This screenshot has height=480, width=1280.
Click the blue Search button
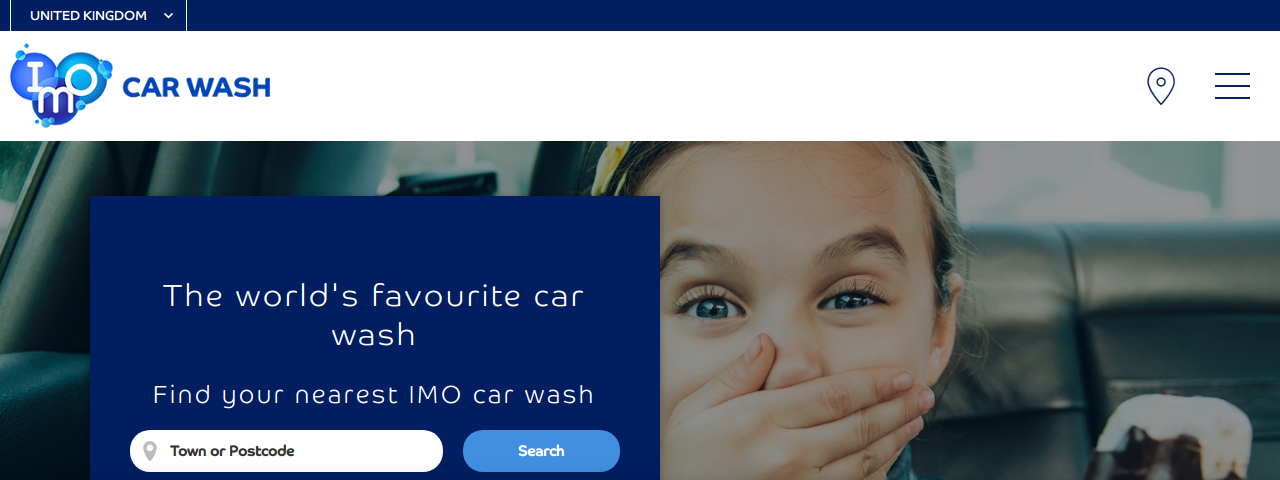(x=541, y=451)
